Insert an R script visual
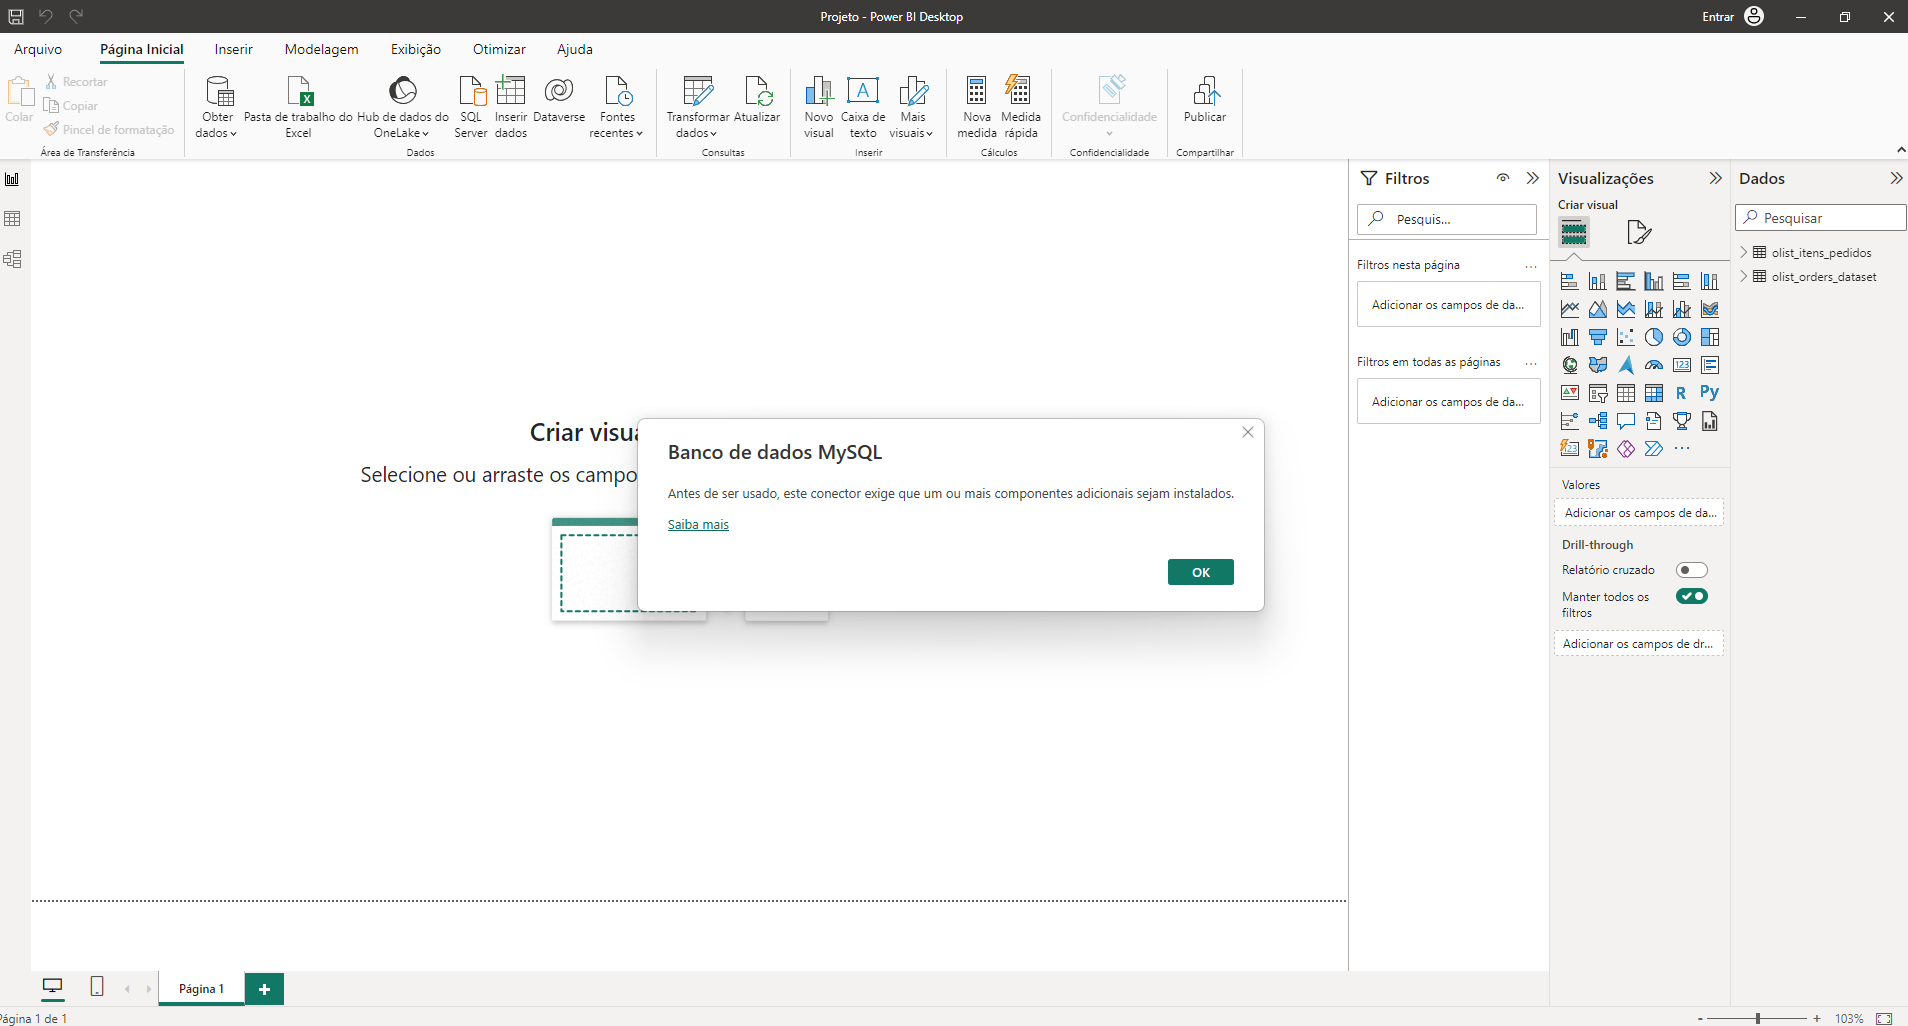The width and height of the screenshot is (1908, 1026). 1682,393
